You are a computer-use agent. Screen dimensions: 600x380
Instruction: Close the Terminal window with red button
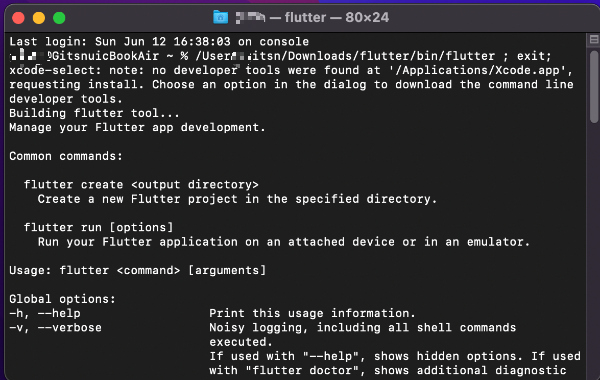tap(18, 18)
